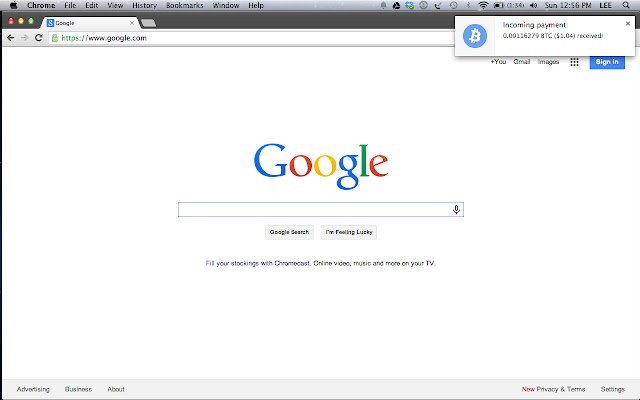Click the incoming payment amount text
This screenshot has width=640, height=400.
pyautogui.click(x=552, y=36)
